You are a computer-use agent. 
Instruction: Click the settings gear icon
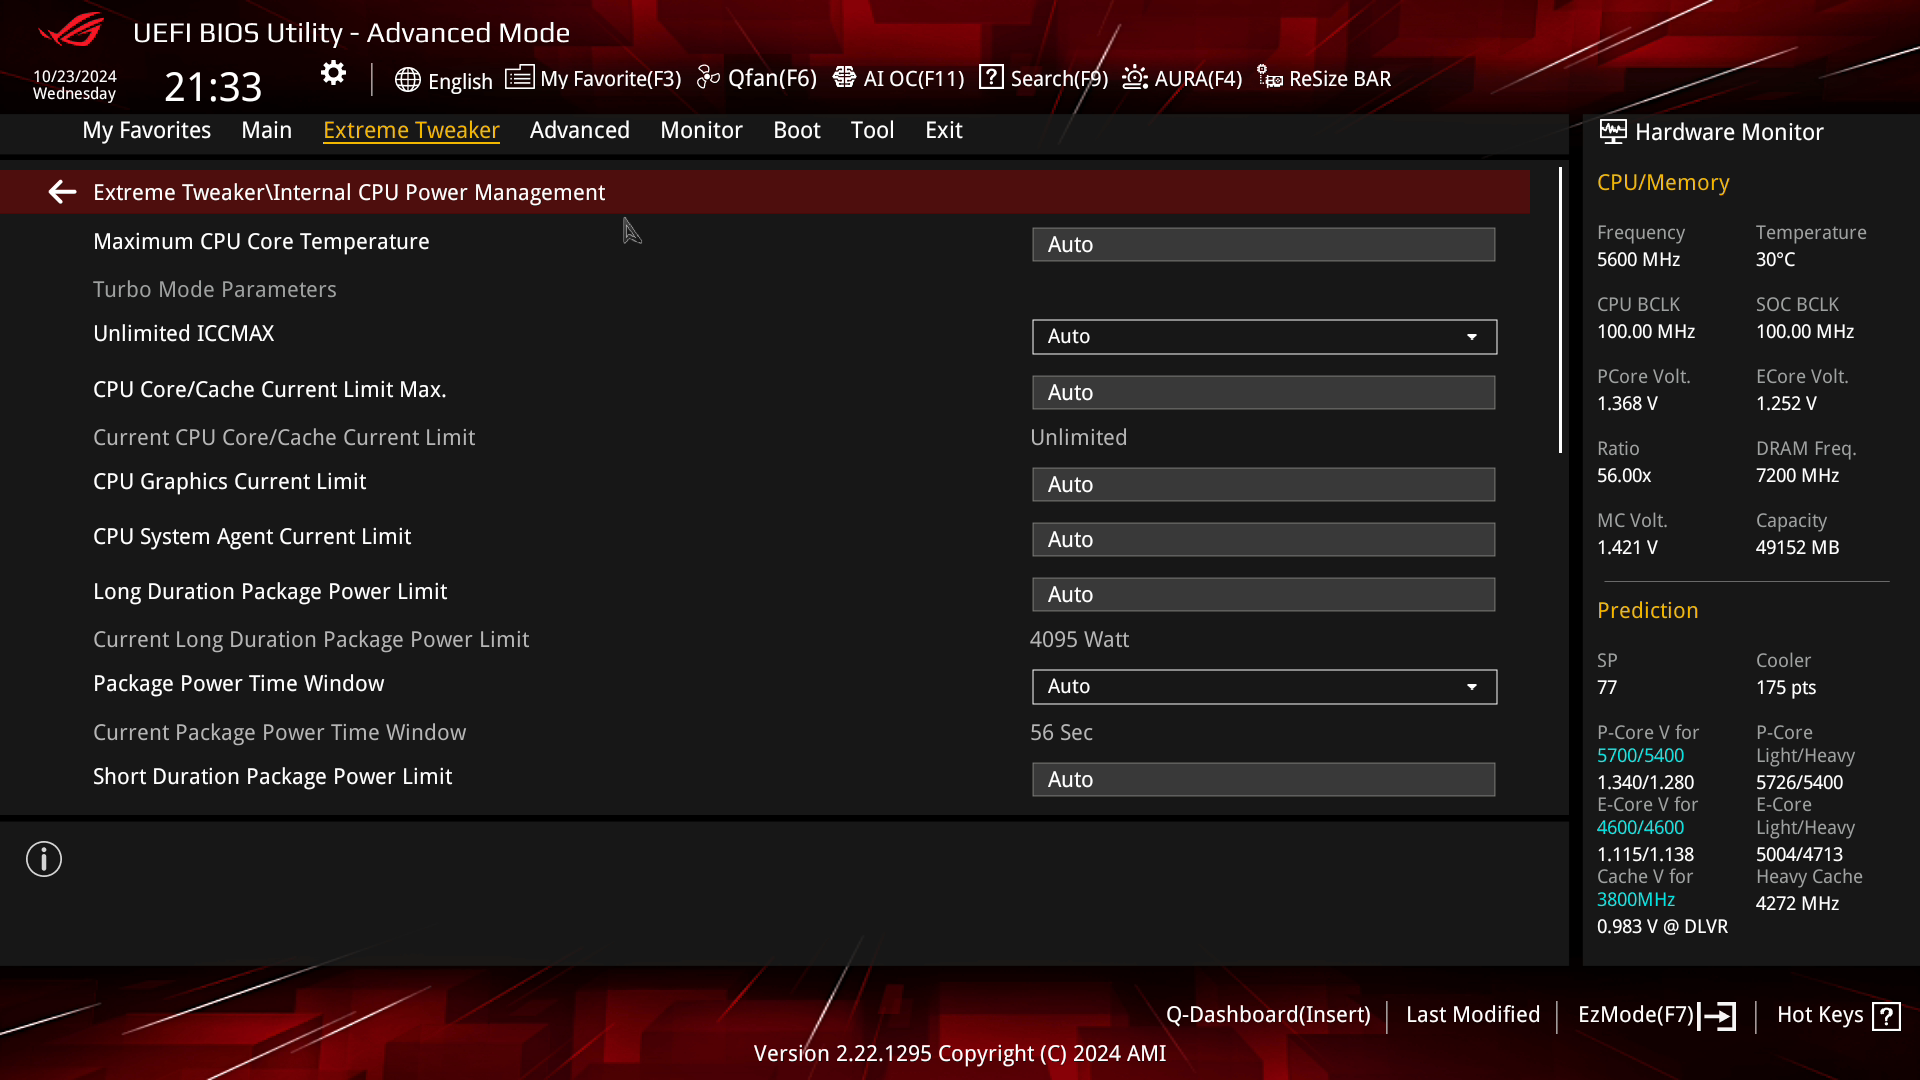coord(333,72)
